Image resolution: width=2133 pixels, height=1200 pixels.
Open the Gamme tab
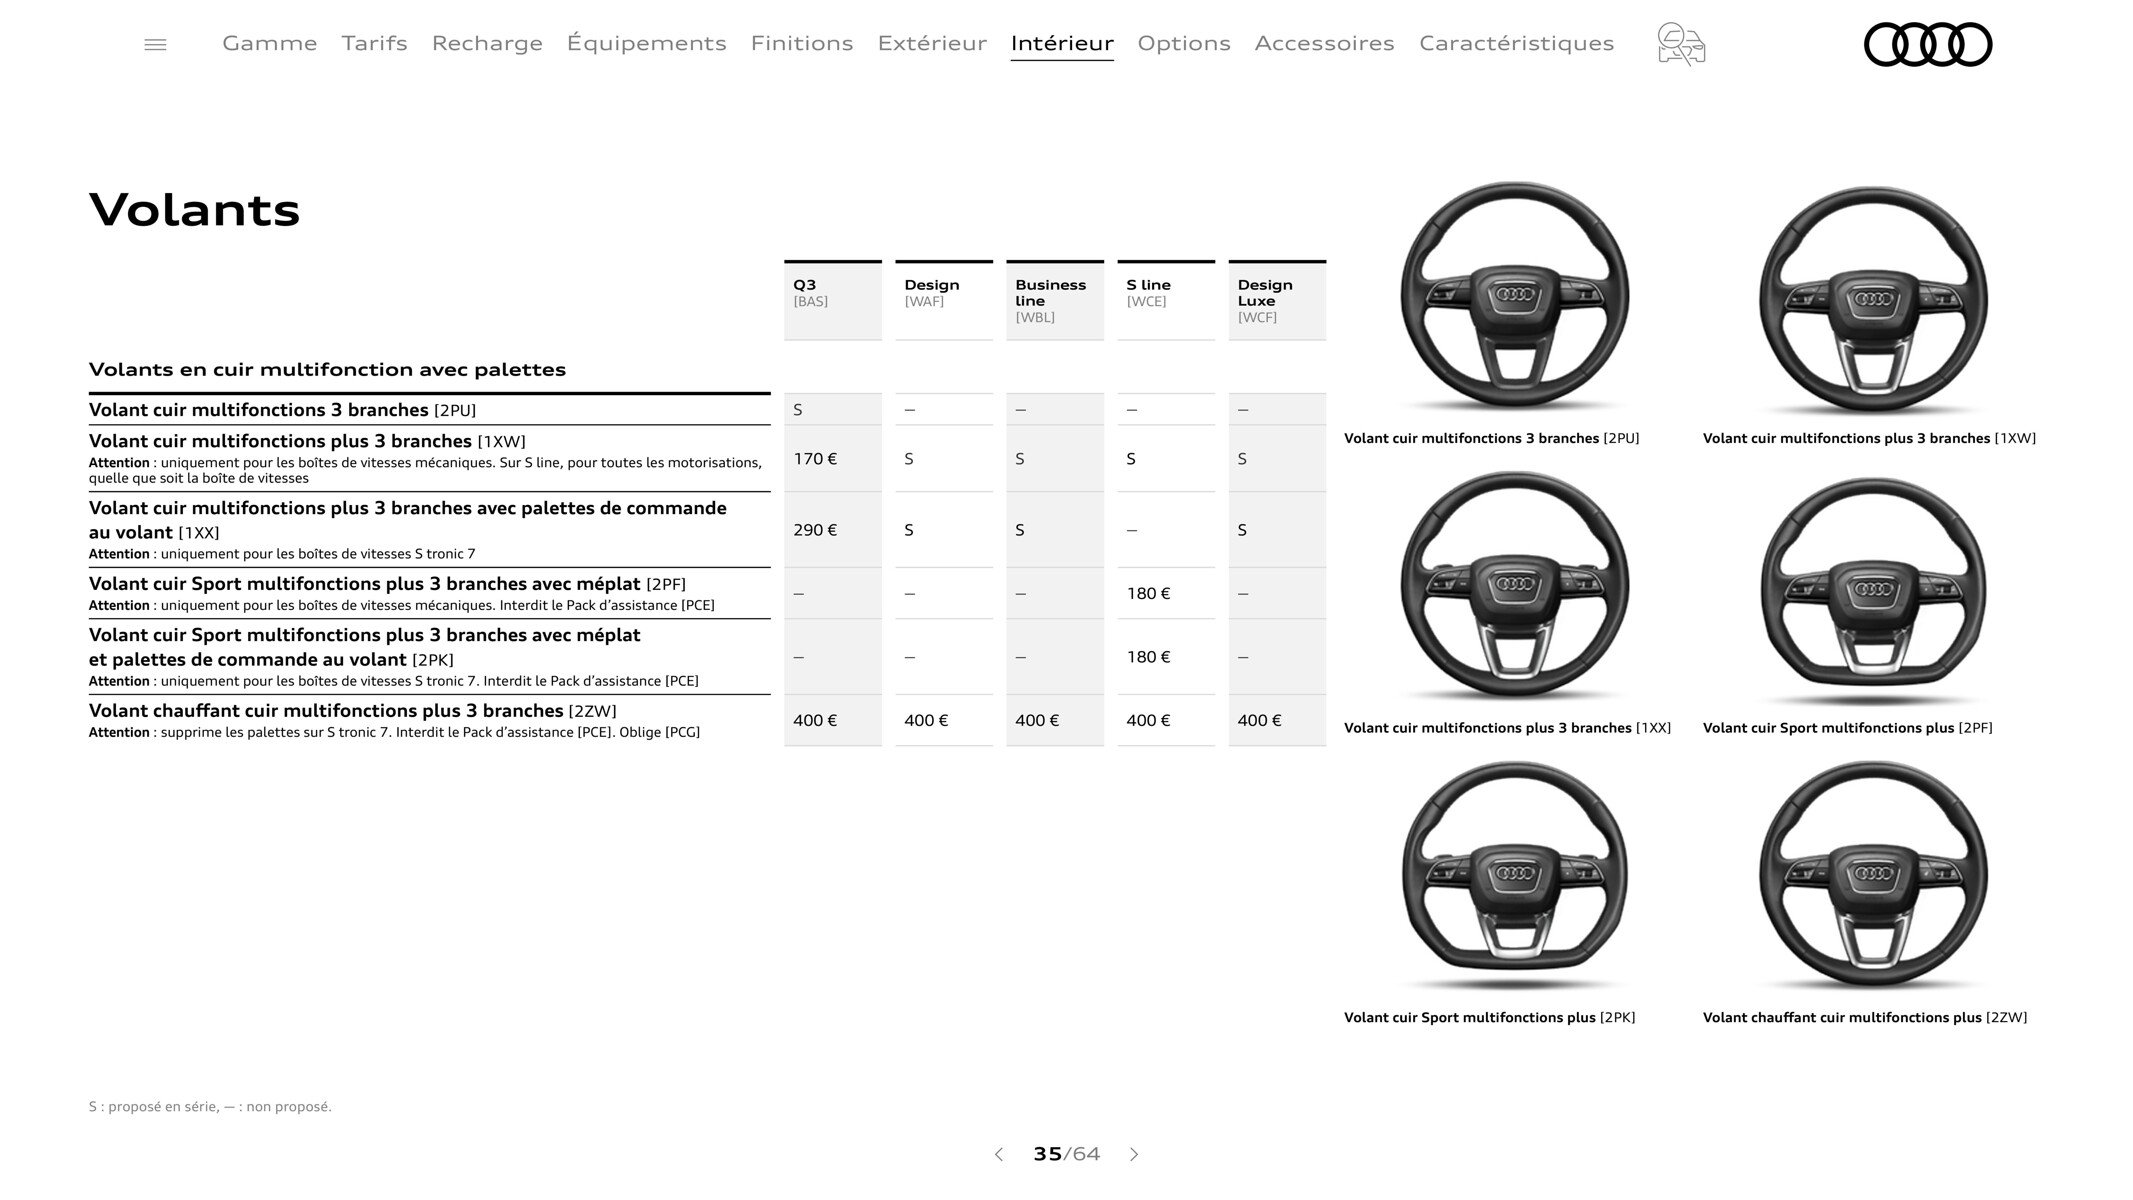270,43
